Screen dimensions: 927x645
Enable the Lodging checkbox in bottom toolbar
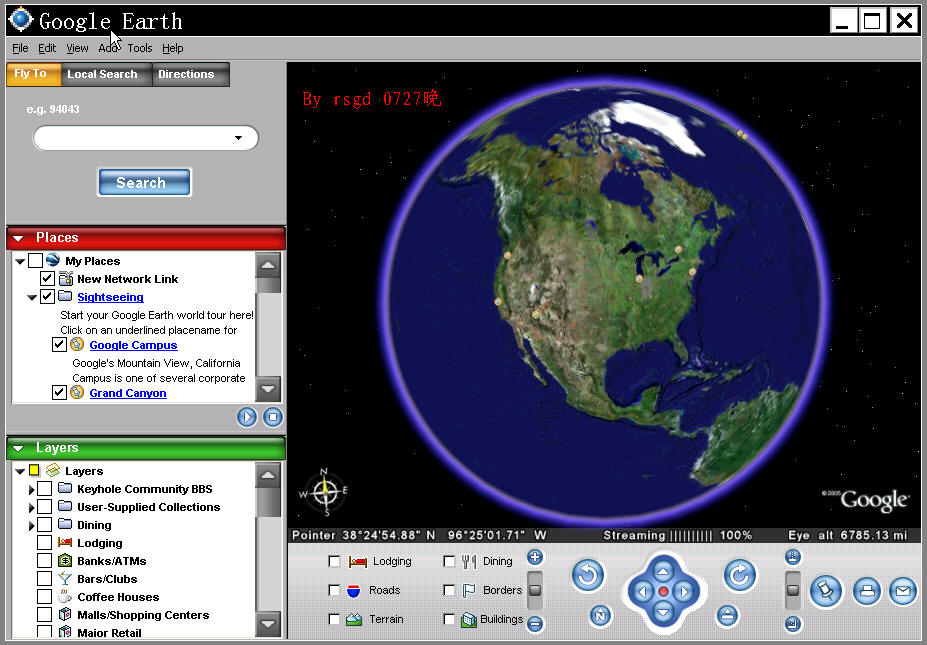334,561
